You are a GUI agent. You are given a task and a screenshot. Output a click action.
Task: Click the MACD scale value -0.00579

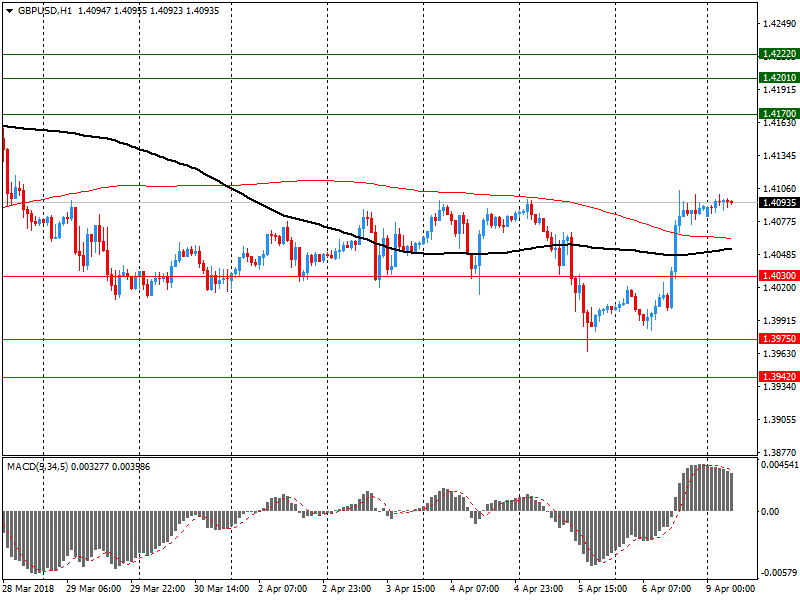pos(780,573)
